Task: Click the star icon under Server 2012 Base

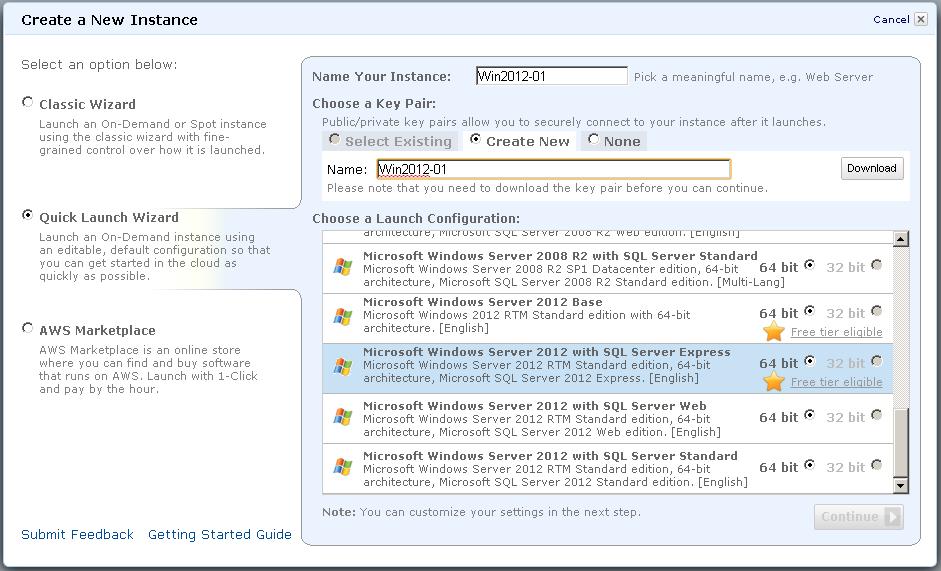Action: pos(773,332)
